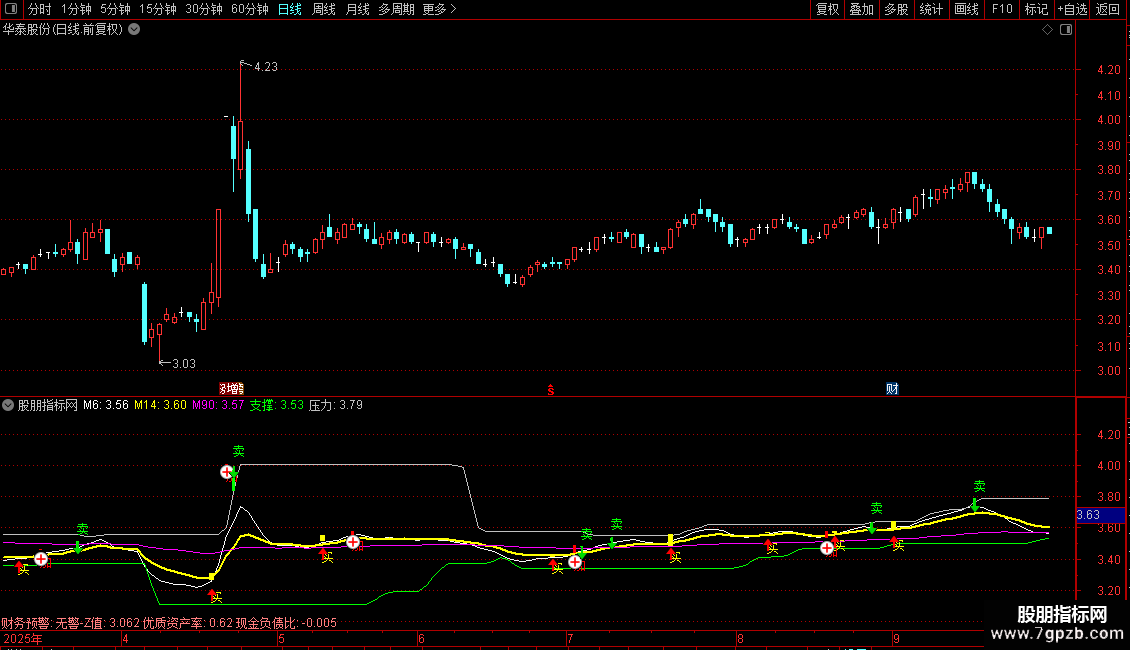Click month 5 on the timeline

[281, 639]
